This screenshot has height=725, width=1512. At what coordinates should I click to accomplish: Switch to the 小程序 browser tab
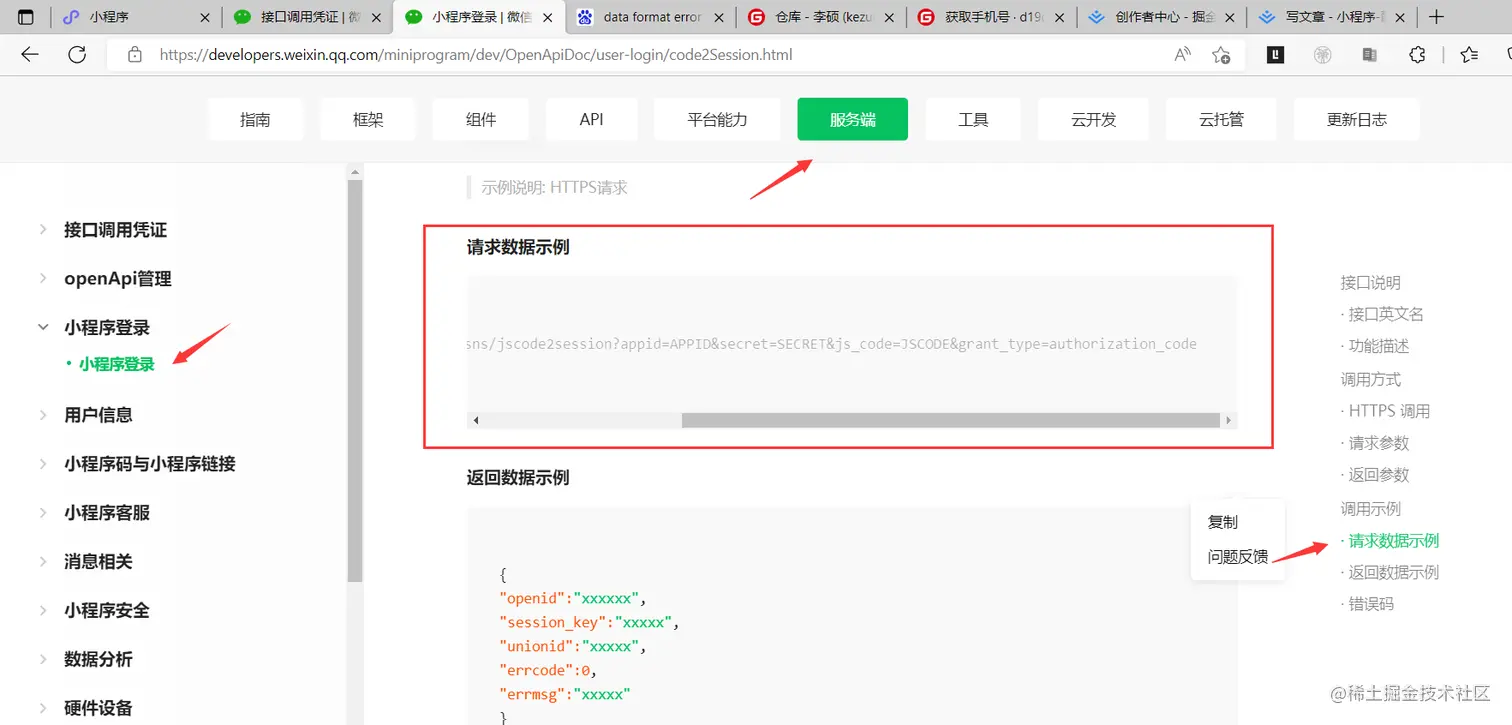[136, 17]
